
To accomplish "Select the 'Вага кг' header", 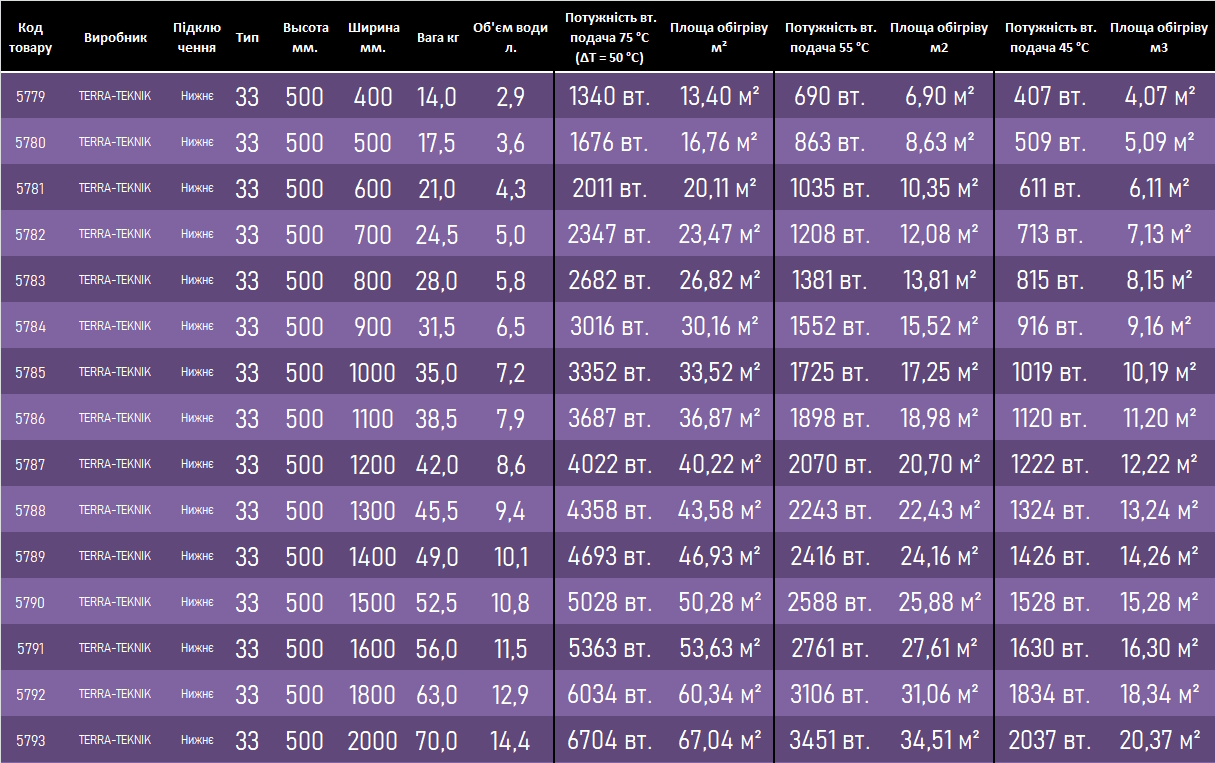I will point(438,37).
